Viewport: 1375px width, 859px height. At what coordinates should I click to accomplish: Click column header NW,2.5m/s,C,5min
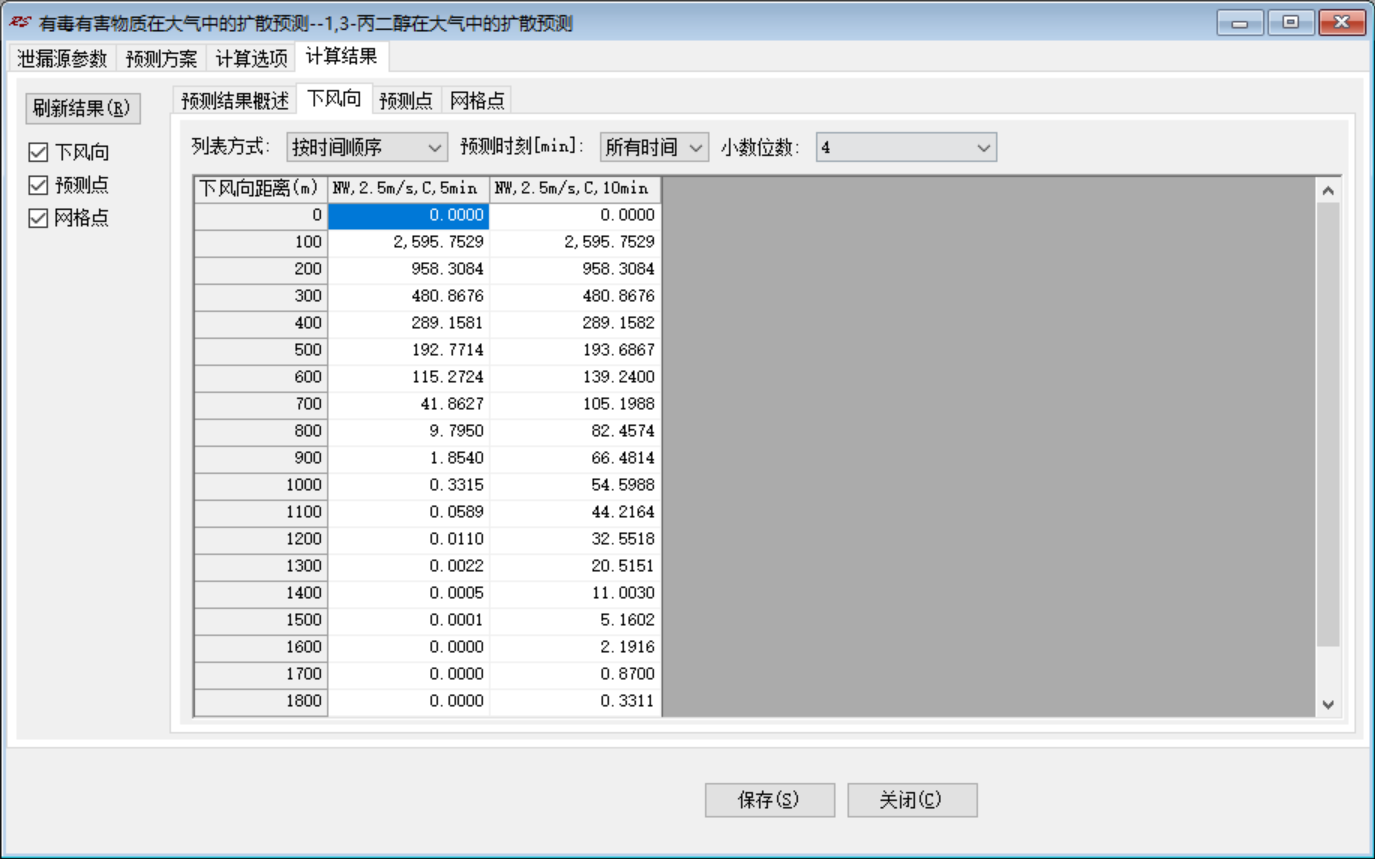point(409,188)
